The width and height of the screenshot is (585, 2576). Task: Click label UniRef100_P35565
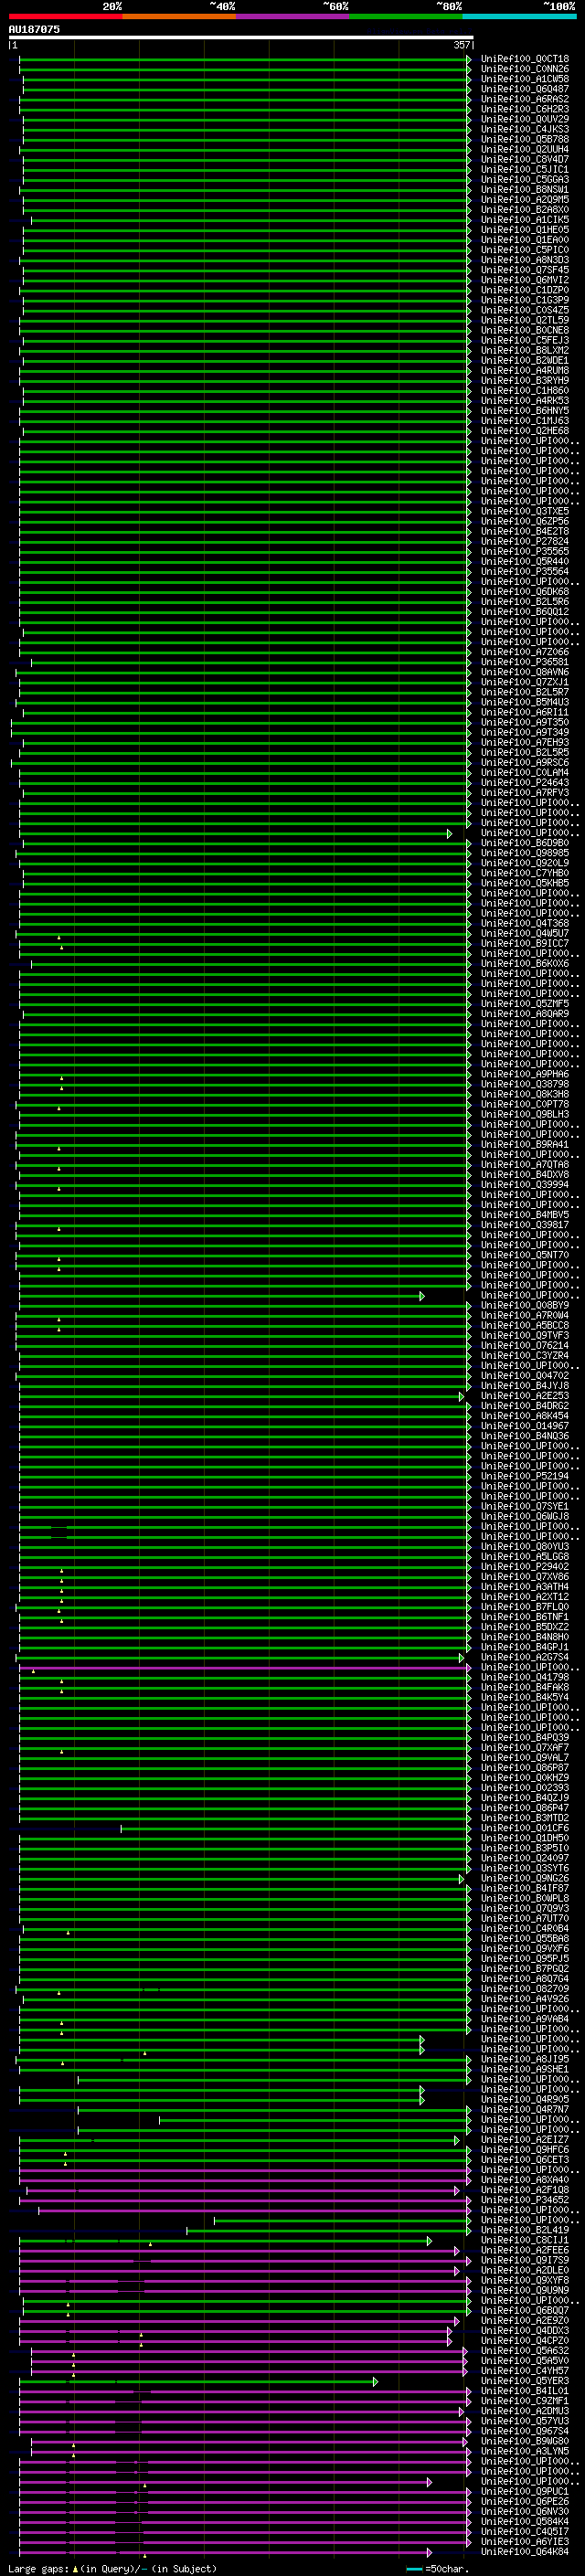(x=525, y=551)
